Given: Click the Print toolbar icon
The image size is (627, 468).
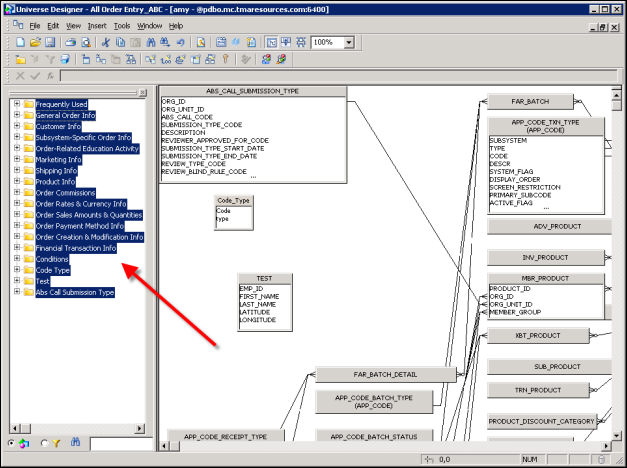Looking at the screenshot, I should click(x=71, y=43).
